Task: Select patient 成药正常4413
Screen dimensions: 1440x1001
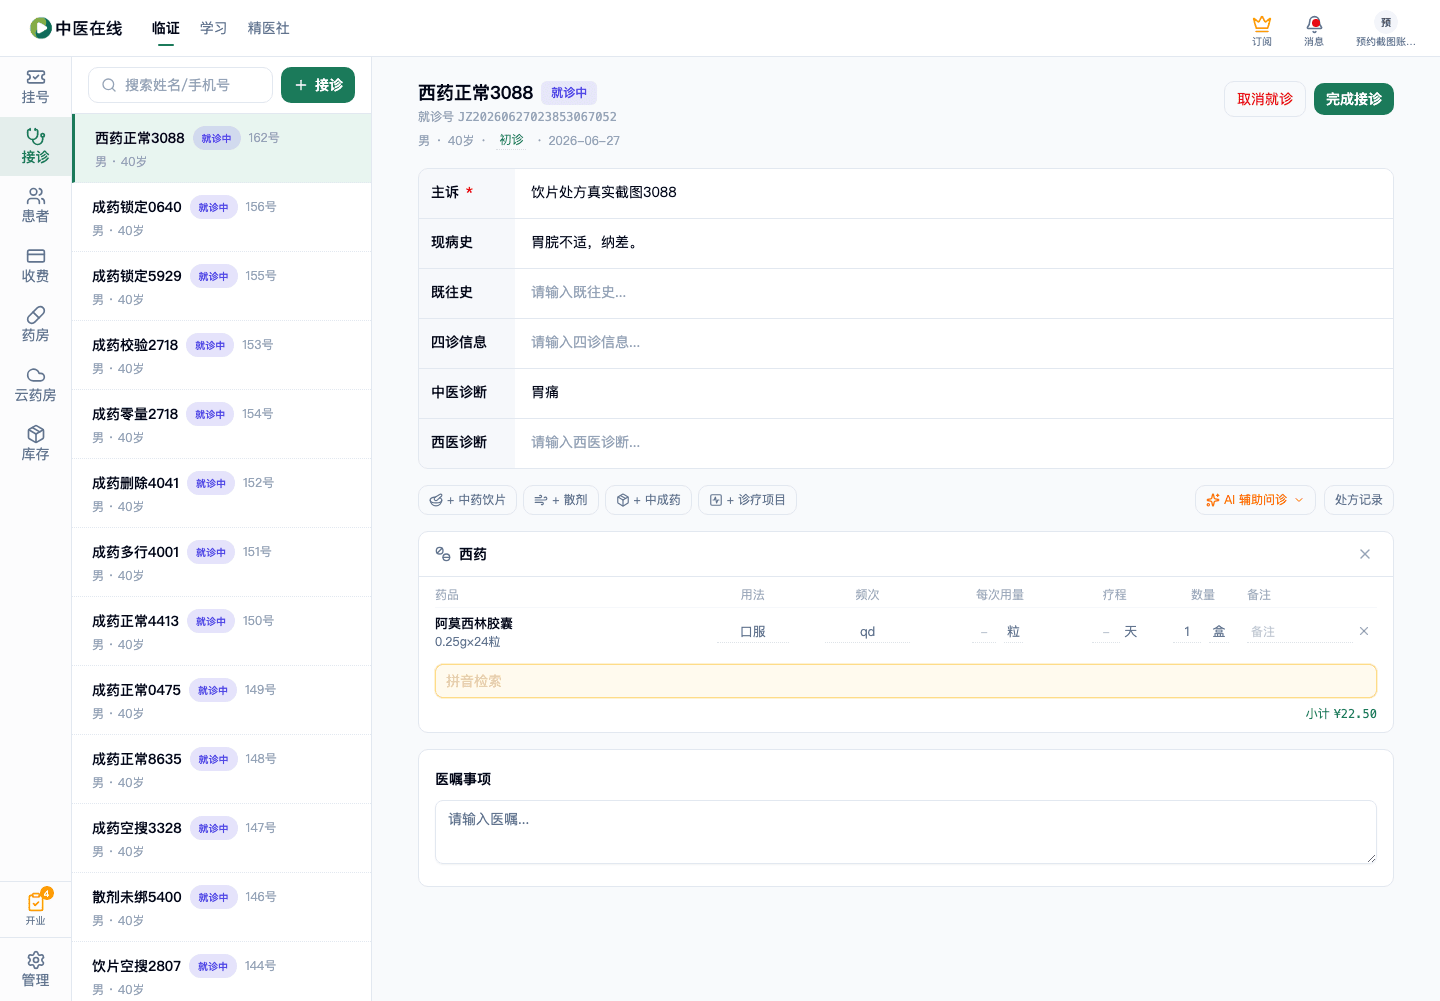Action: 222,631
